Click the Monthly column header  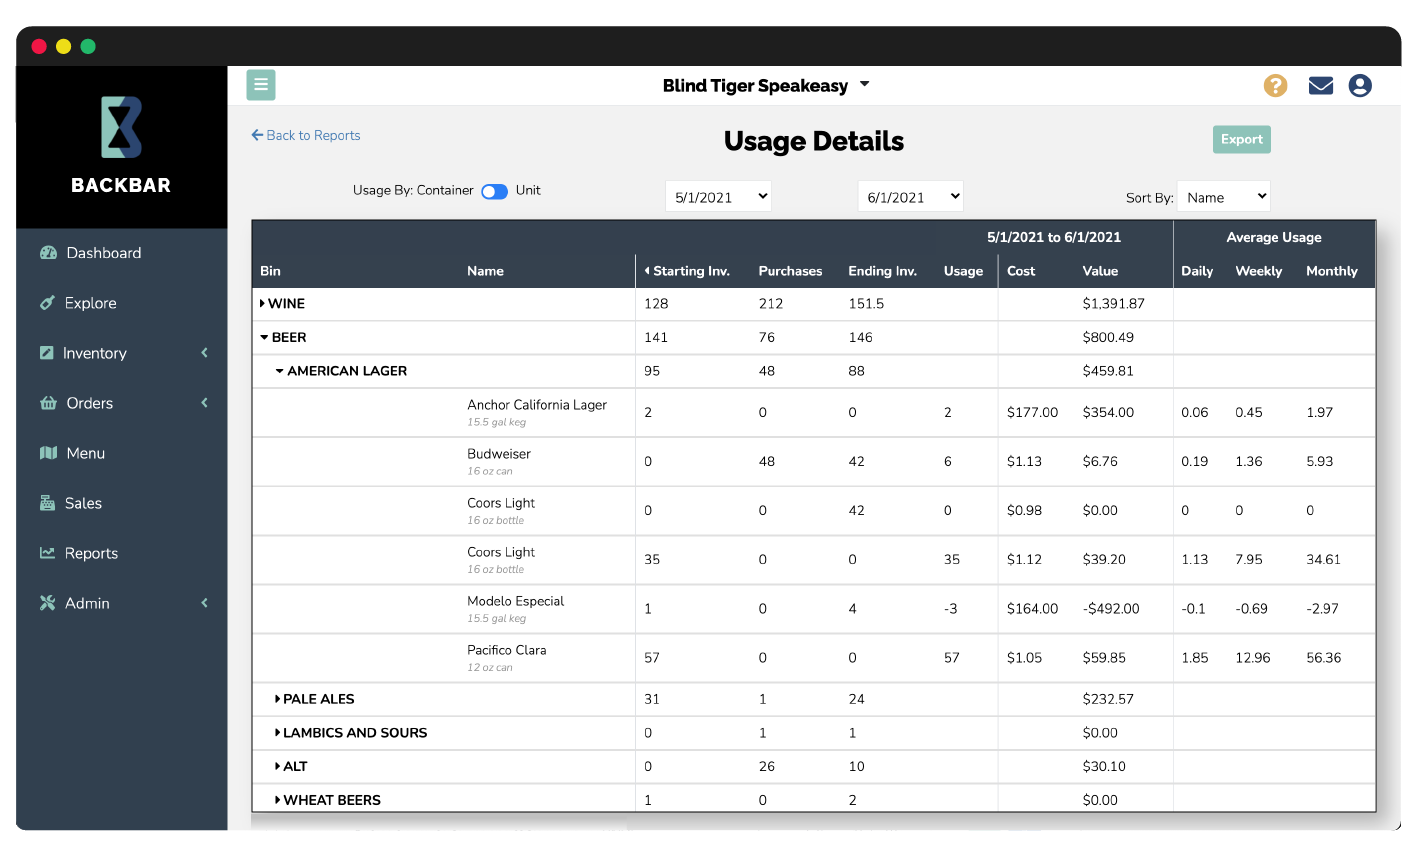tap(1331, 271)
